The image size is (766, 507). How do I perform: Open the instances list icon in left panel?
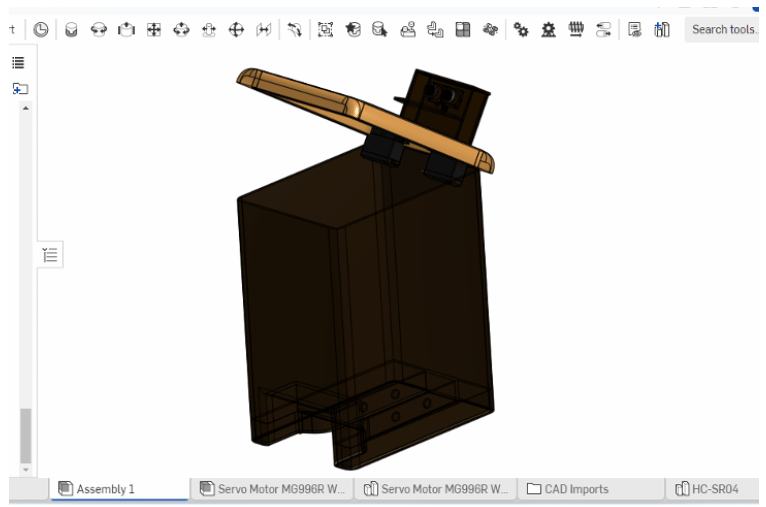(19, 62)
